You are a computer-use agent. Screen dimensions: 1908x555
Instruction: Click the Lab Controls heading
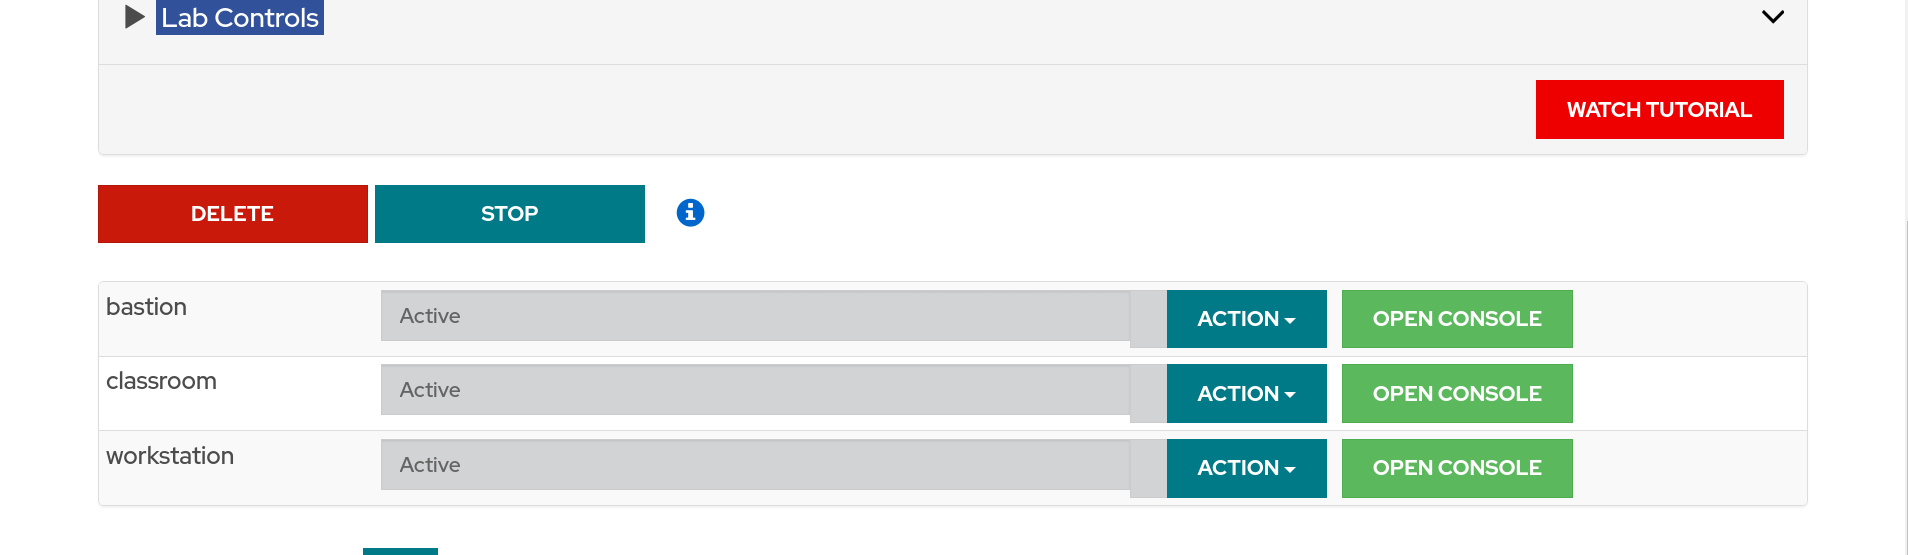[x=240, y=18]
